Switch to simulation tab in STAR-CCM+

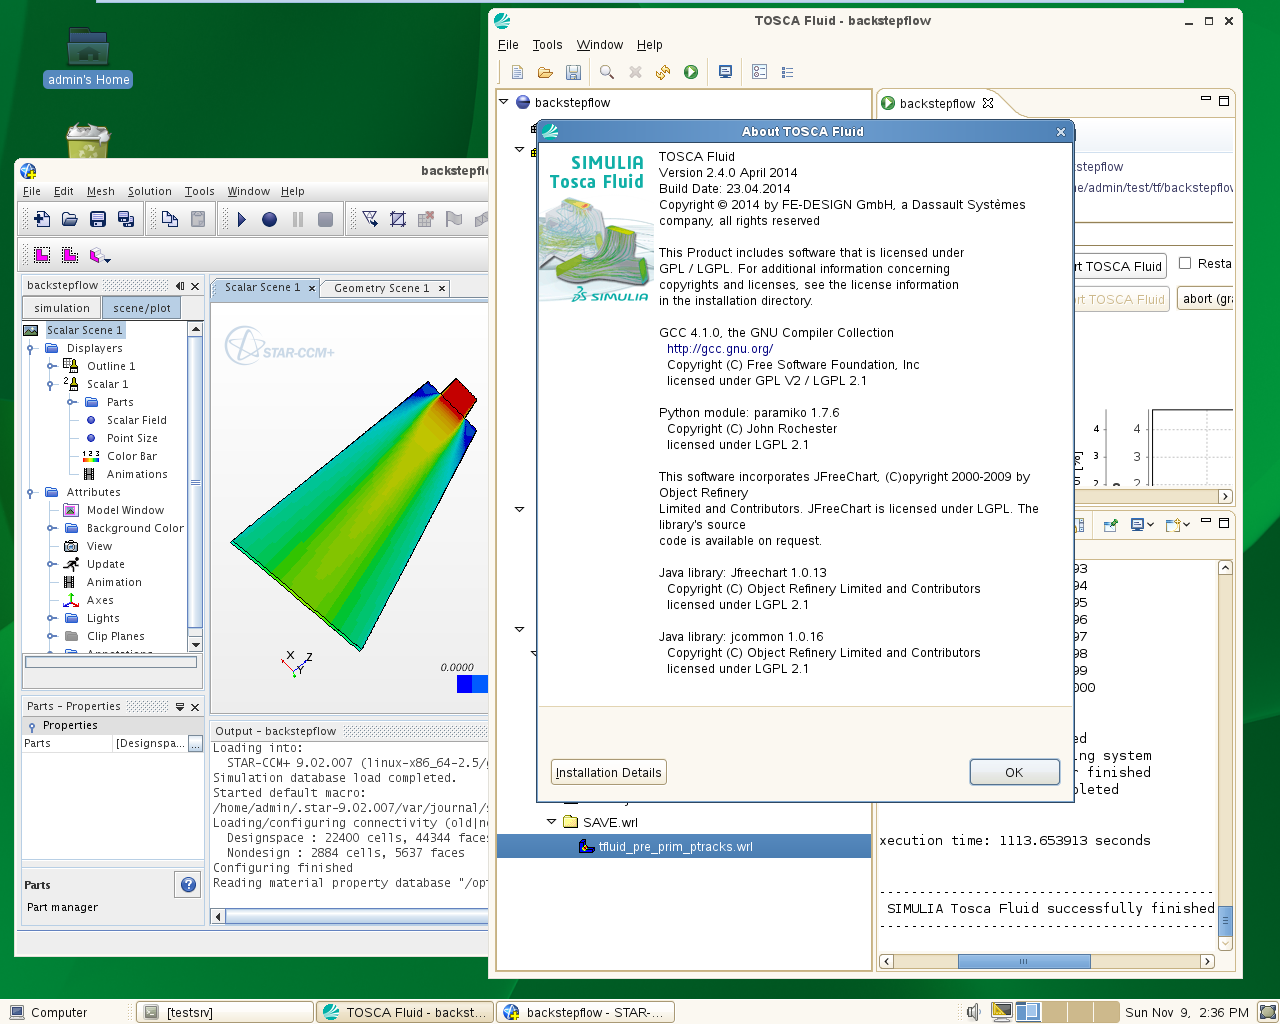coord(62,308)
